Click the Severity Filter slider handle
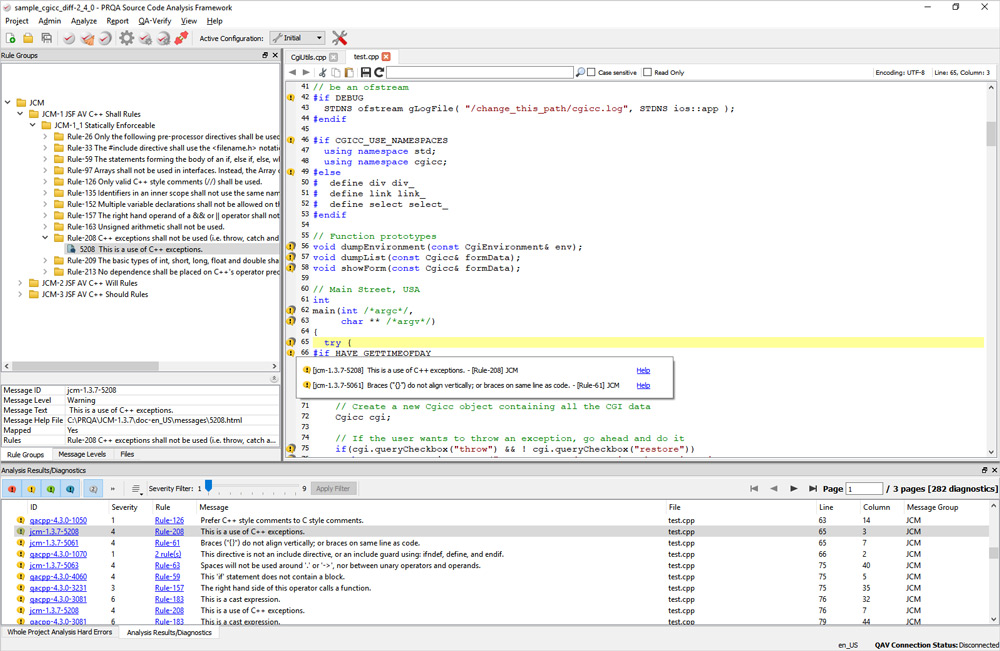 click(208, 487)
